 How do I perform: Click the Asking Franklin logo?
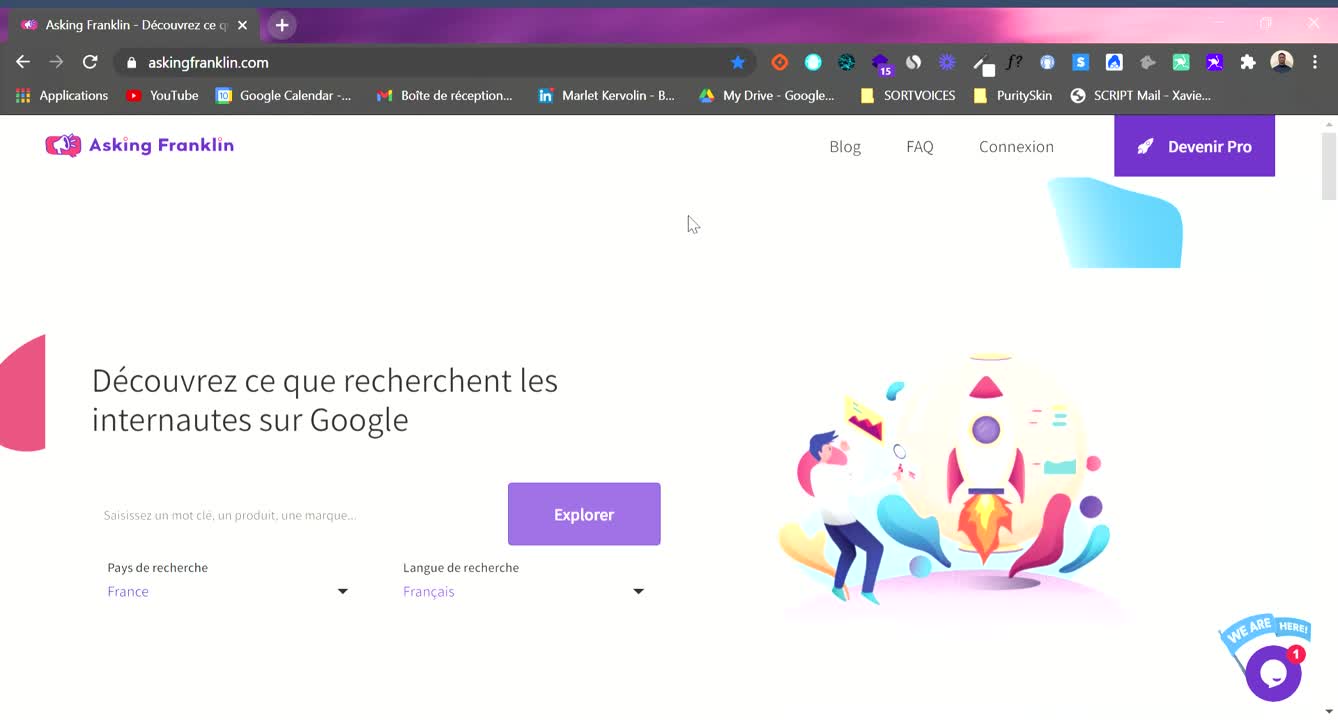139,146
